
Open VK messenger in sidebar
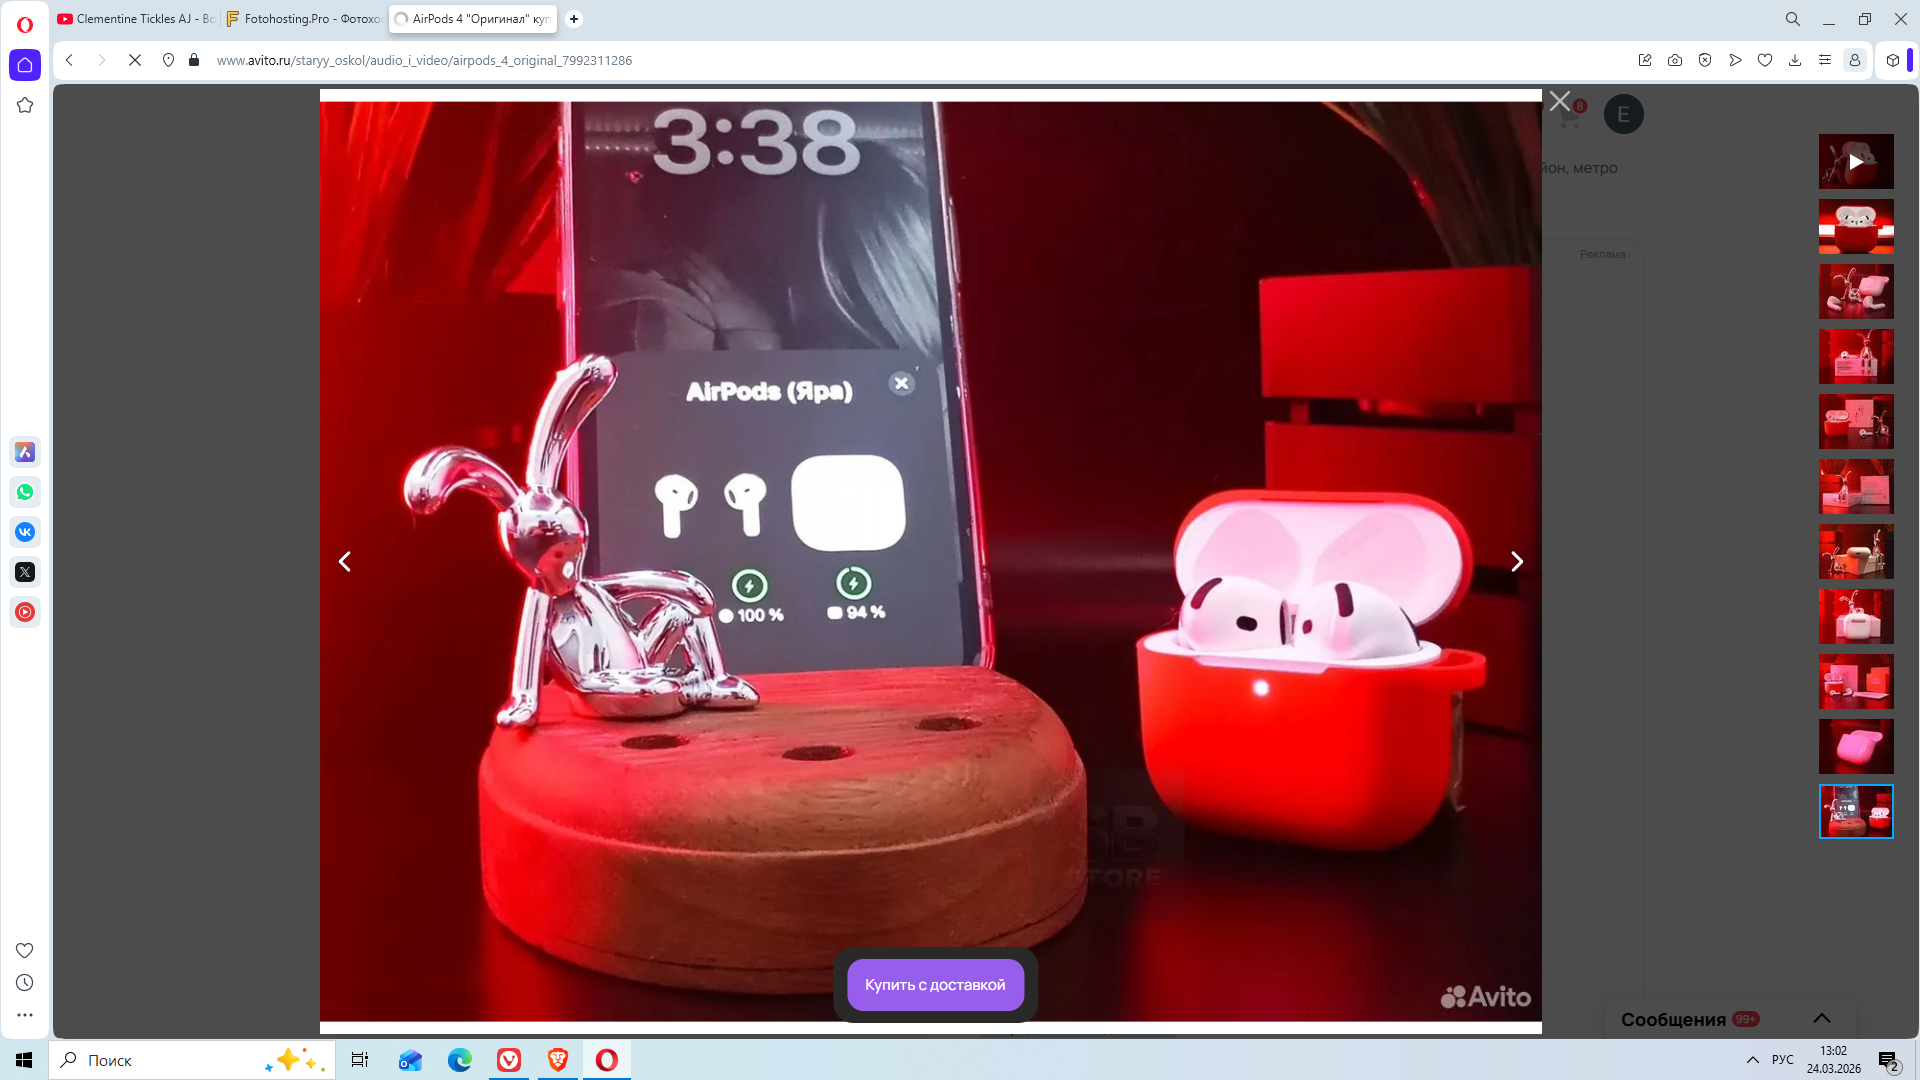pyautogui.click(x=25, y=532)
